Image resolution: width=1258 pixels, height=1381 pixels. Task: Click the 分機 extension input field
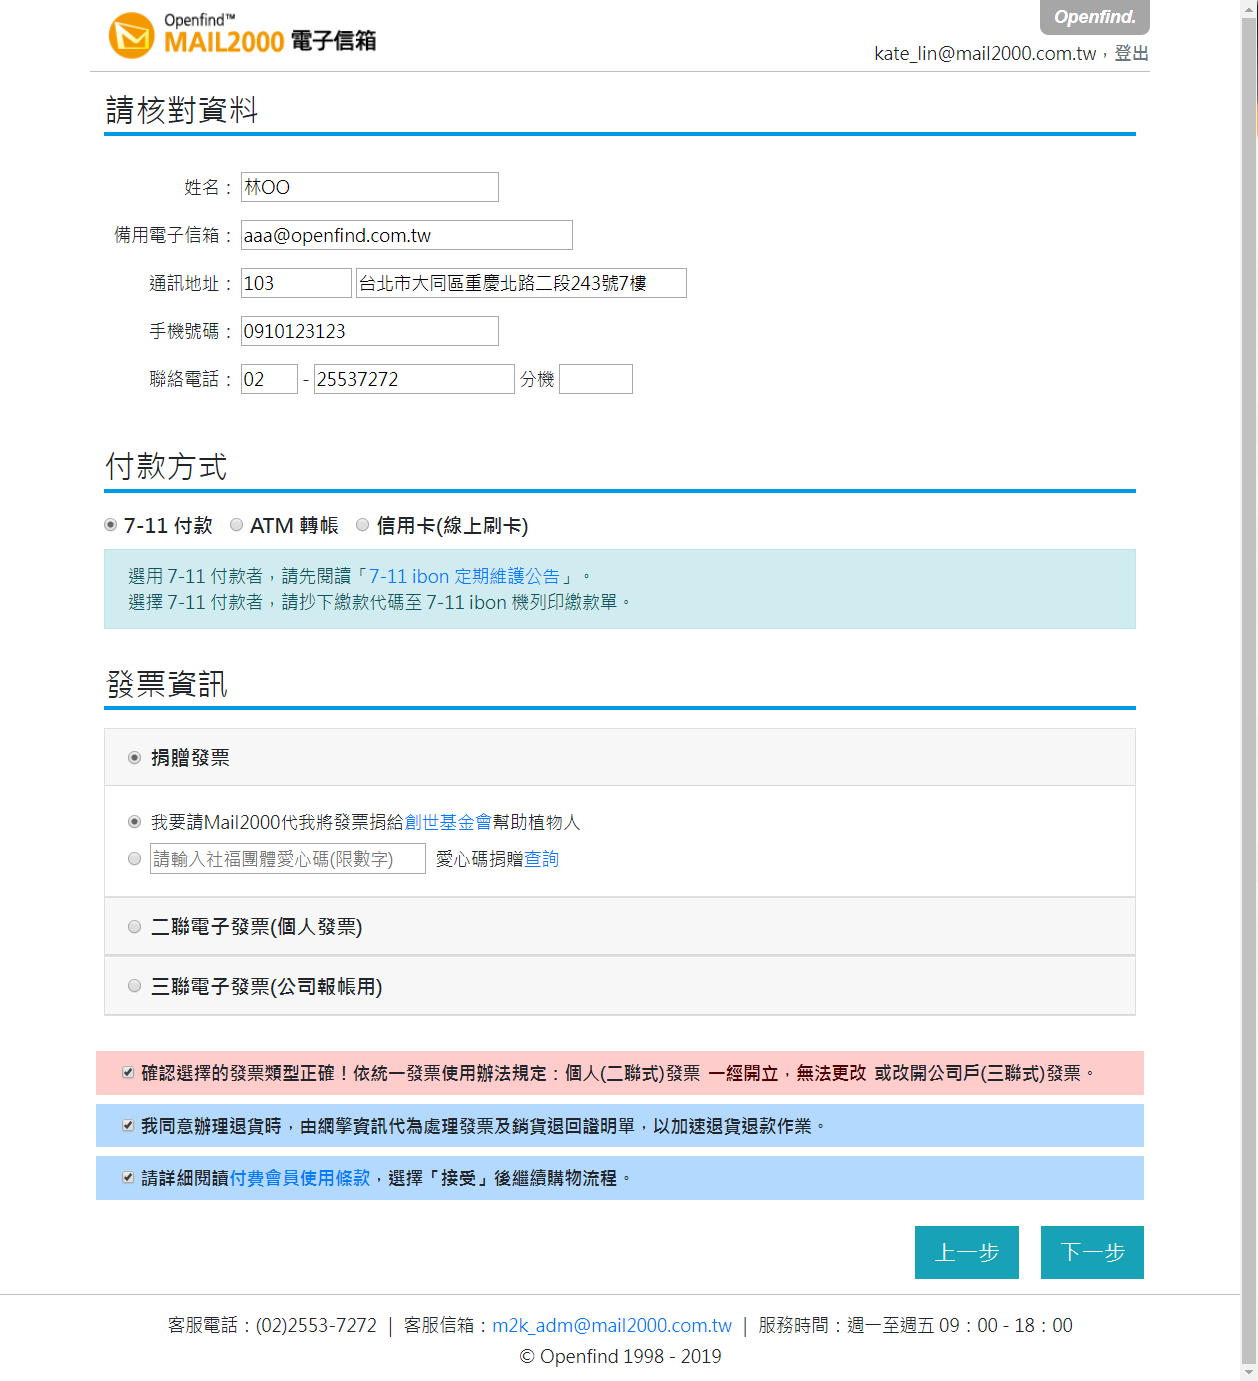(x=596, y=379)
